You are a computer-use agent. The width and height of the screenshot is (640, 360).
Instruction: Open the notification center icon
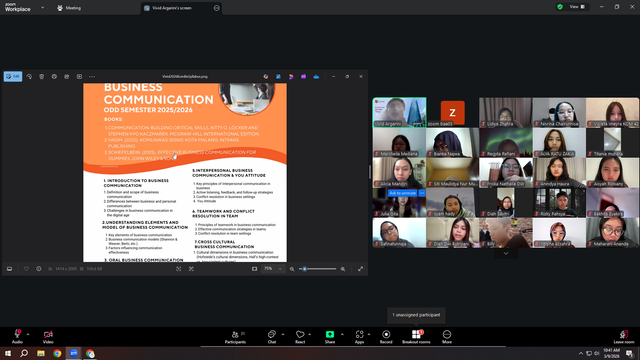pos(629,353)
